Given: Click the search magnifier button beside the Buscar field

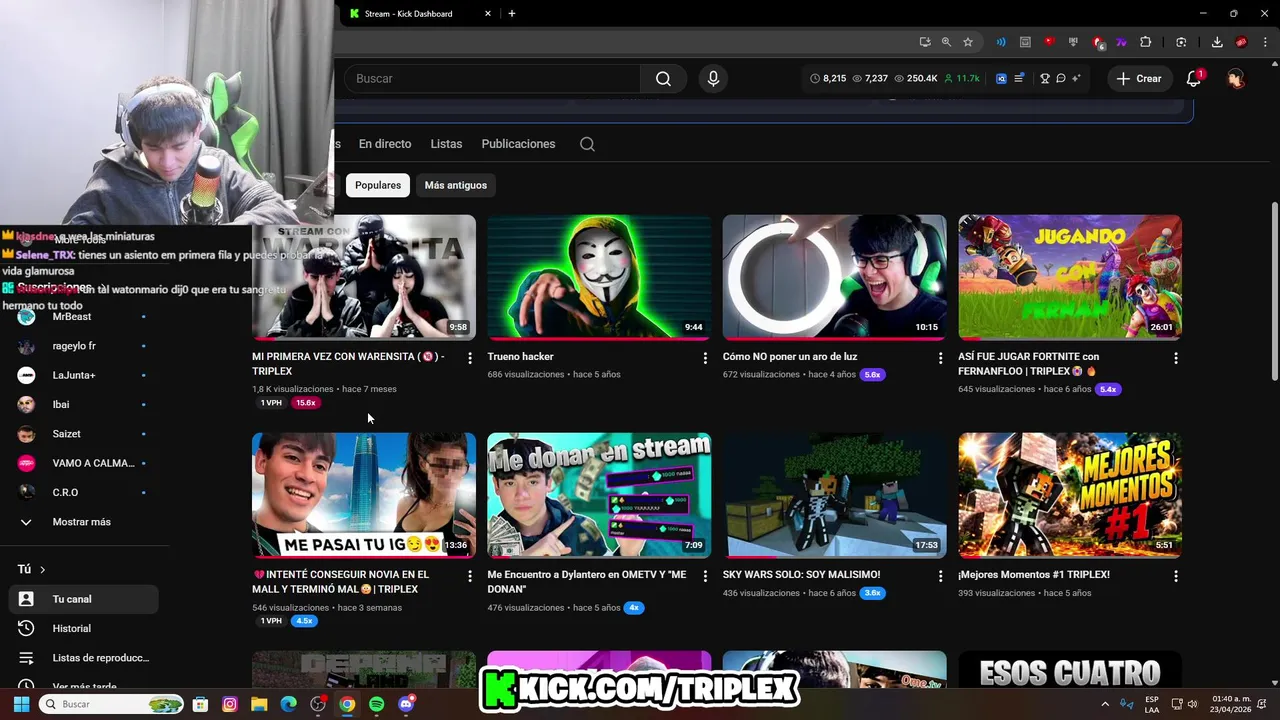Looking at the screenshot, I should click(663, 79).
